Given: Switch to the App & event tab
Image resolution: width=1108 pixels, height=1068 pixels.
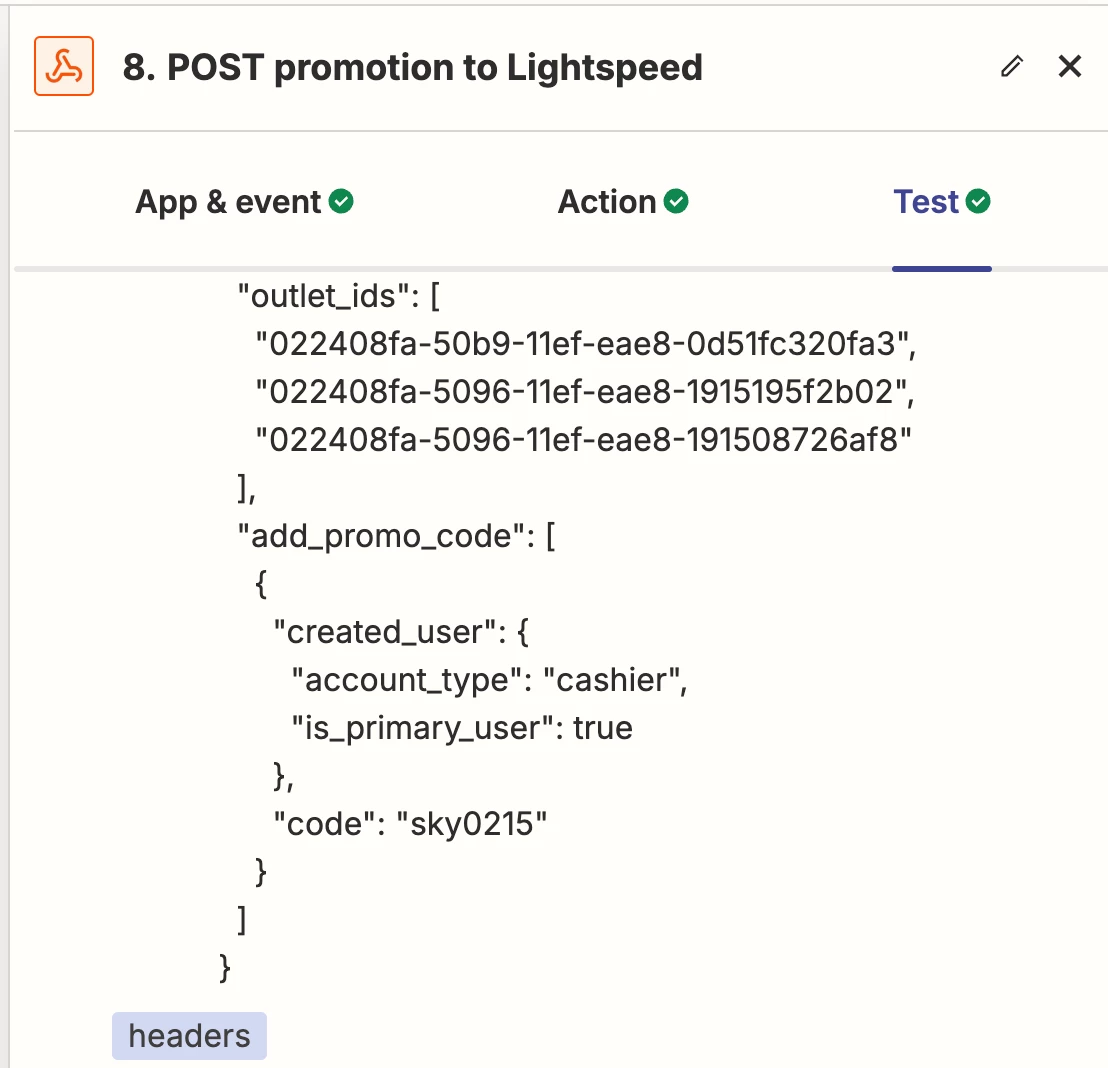Looking at the screenshot, I should 229,202.
